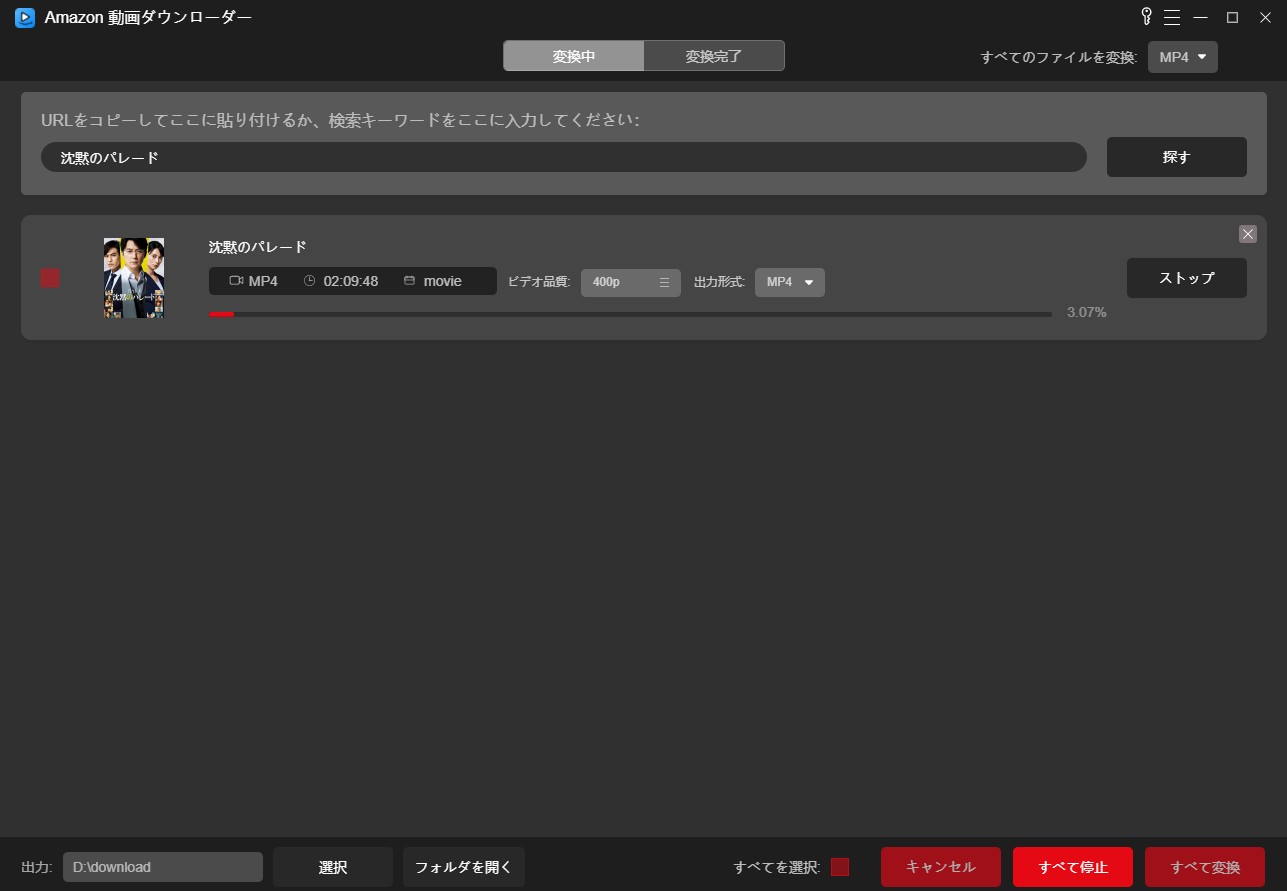Click the clock icon beside 02:09:48
Image resolution: width=1287 pixels, height=891 pixels.
coord(309,281)
